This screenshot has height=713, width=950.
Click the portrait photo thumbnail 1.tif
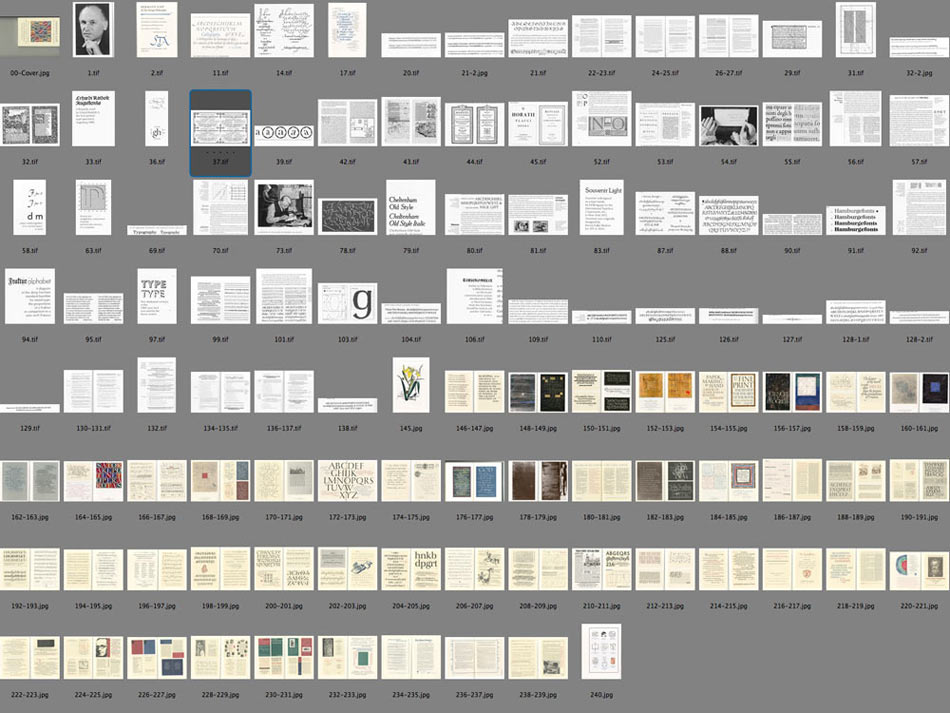[93, 30]
